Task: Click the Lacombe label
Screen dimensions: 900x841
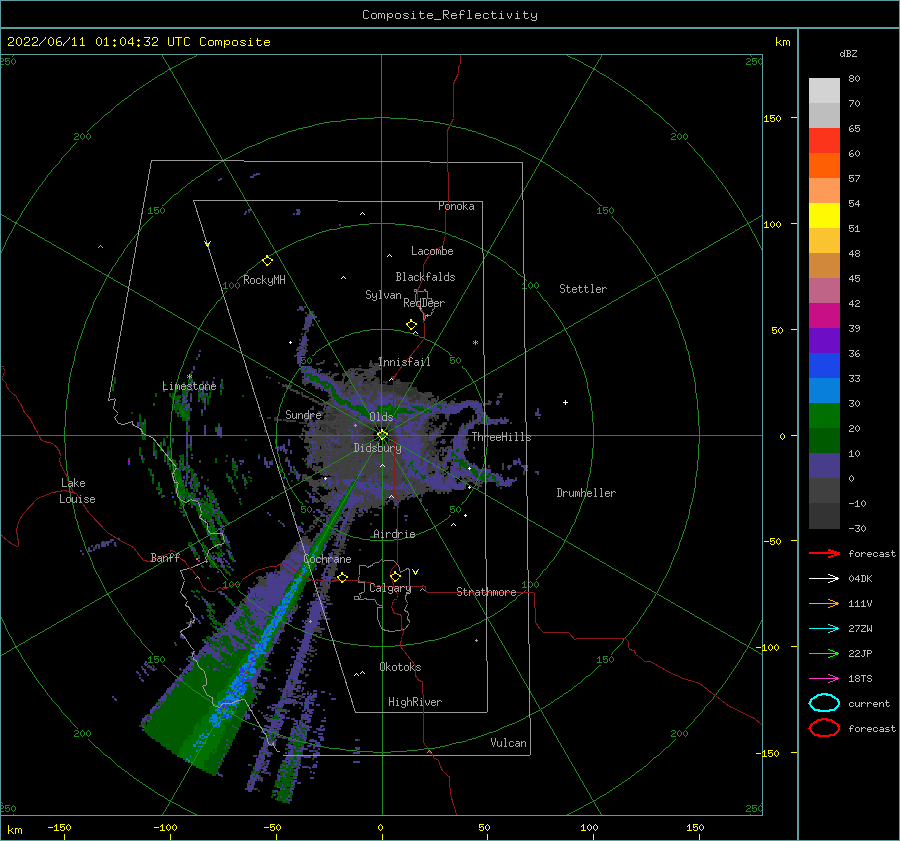Action: tap(432, 251)
